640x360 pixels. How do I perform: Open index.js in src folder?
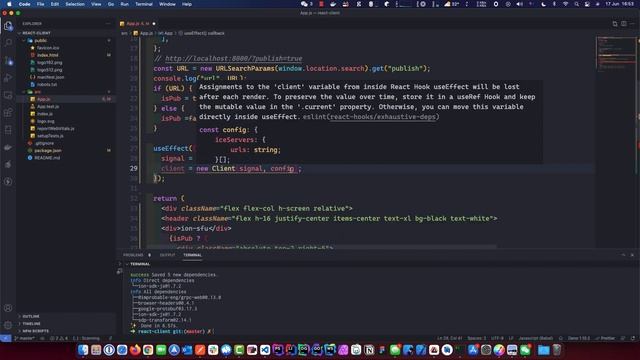[x=44, y=114]
